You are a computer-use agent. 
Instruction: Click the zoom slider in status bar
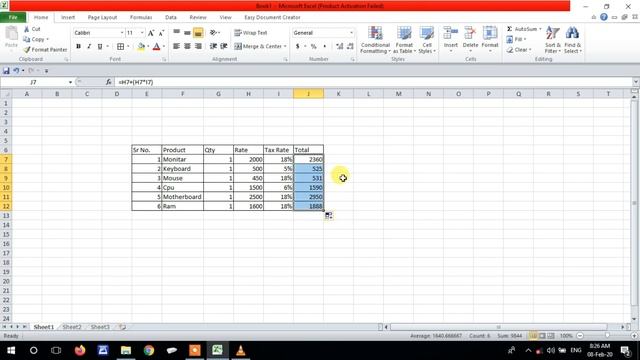(x=607, y=336)
